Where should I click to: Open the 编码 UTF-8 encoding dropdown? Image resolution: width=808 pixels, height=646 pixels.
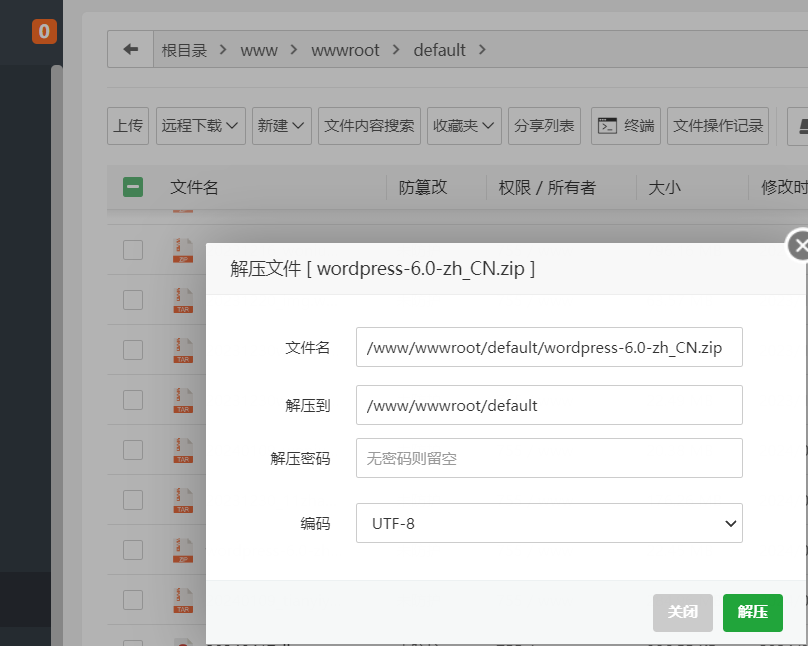(x=549, y=523)
